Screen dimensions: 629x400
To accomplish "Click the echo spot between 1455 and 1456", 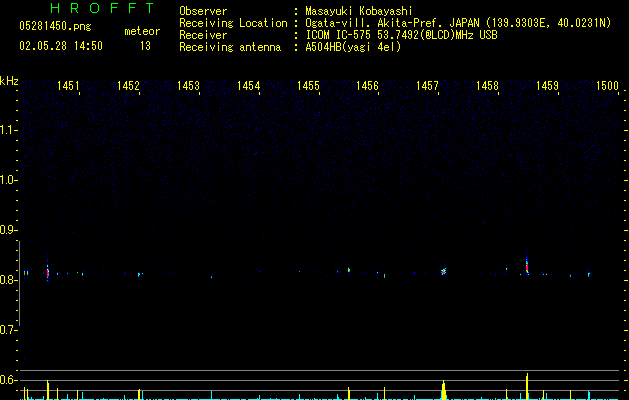I will click(349, 270).
